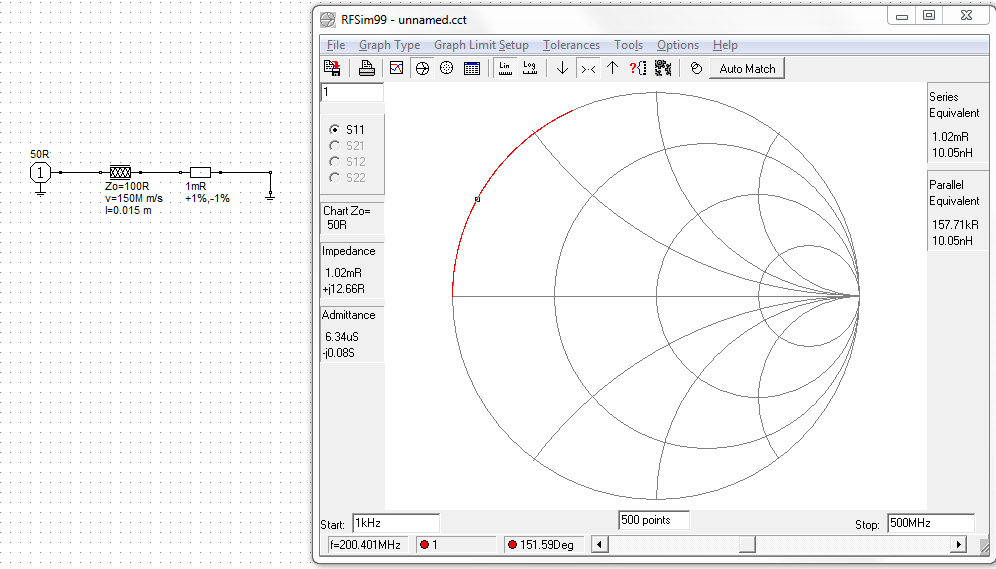Click the red dot trace 1 status indicator
The width and height of the screenshot is (996, 569).
(x=424, y=545)
